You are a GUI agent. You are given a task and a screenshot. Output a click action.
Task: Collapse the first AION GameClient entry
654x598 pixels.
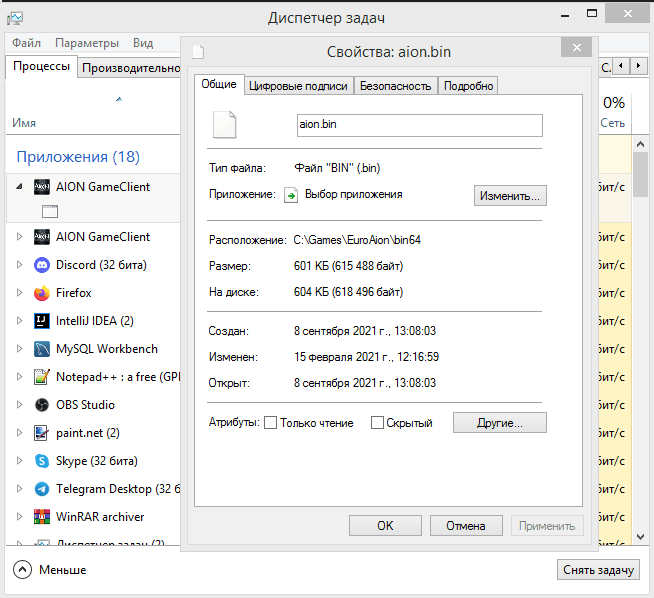tap(18, 186)
